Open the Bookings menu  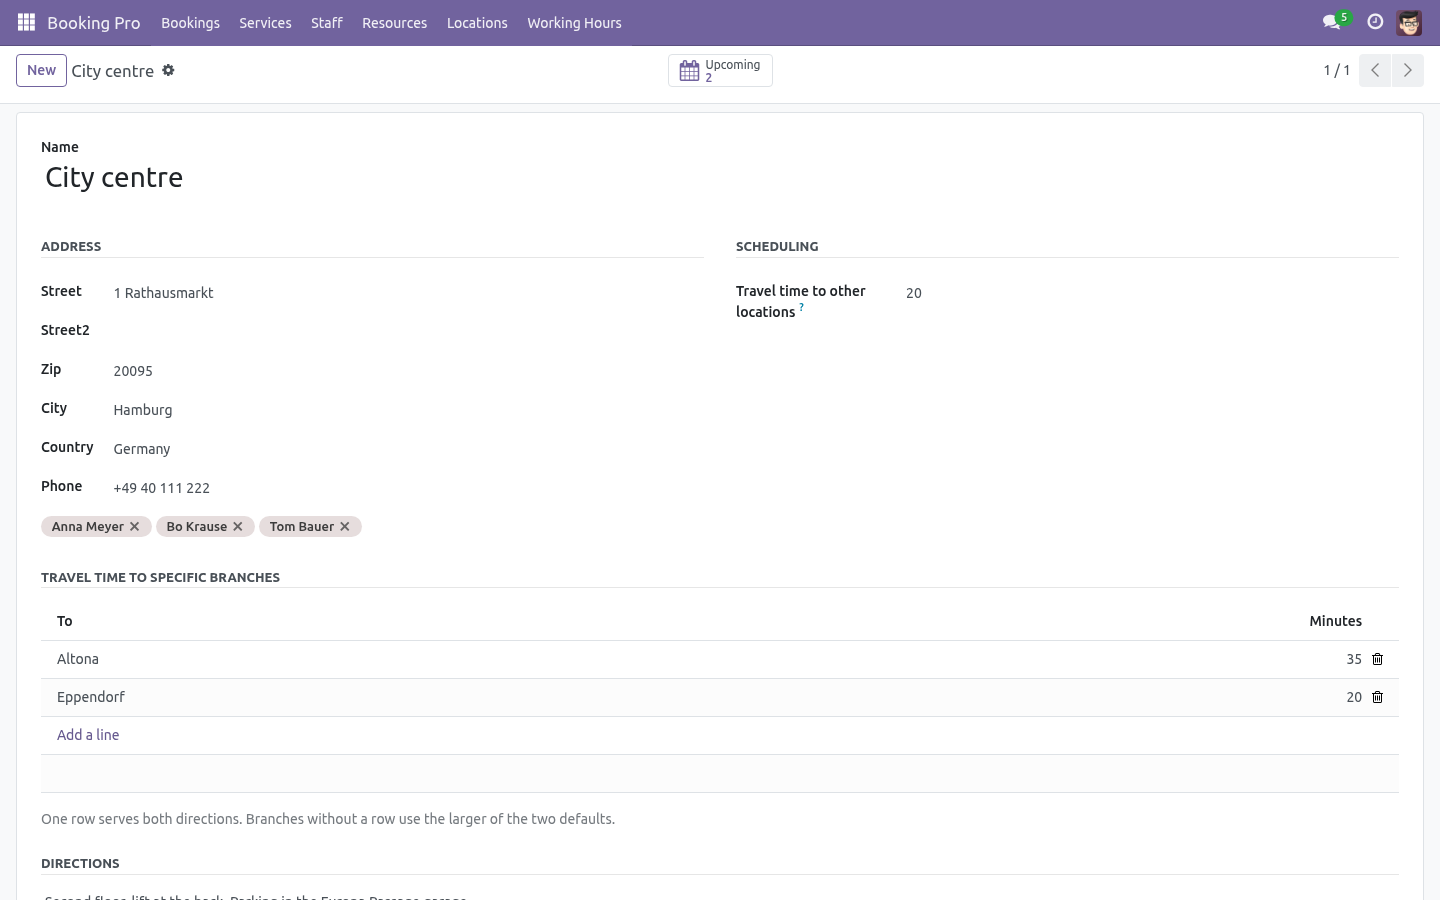[x=190, y=22]
